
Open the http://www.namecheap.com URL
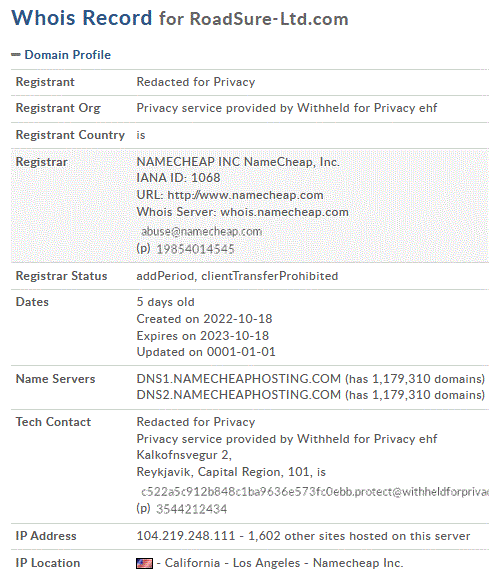[x=245, y=195]
